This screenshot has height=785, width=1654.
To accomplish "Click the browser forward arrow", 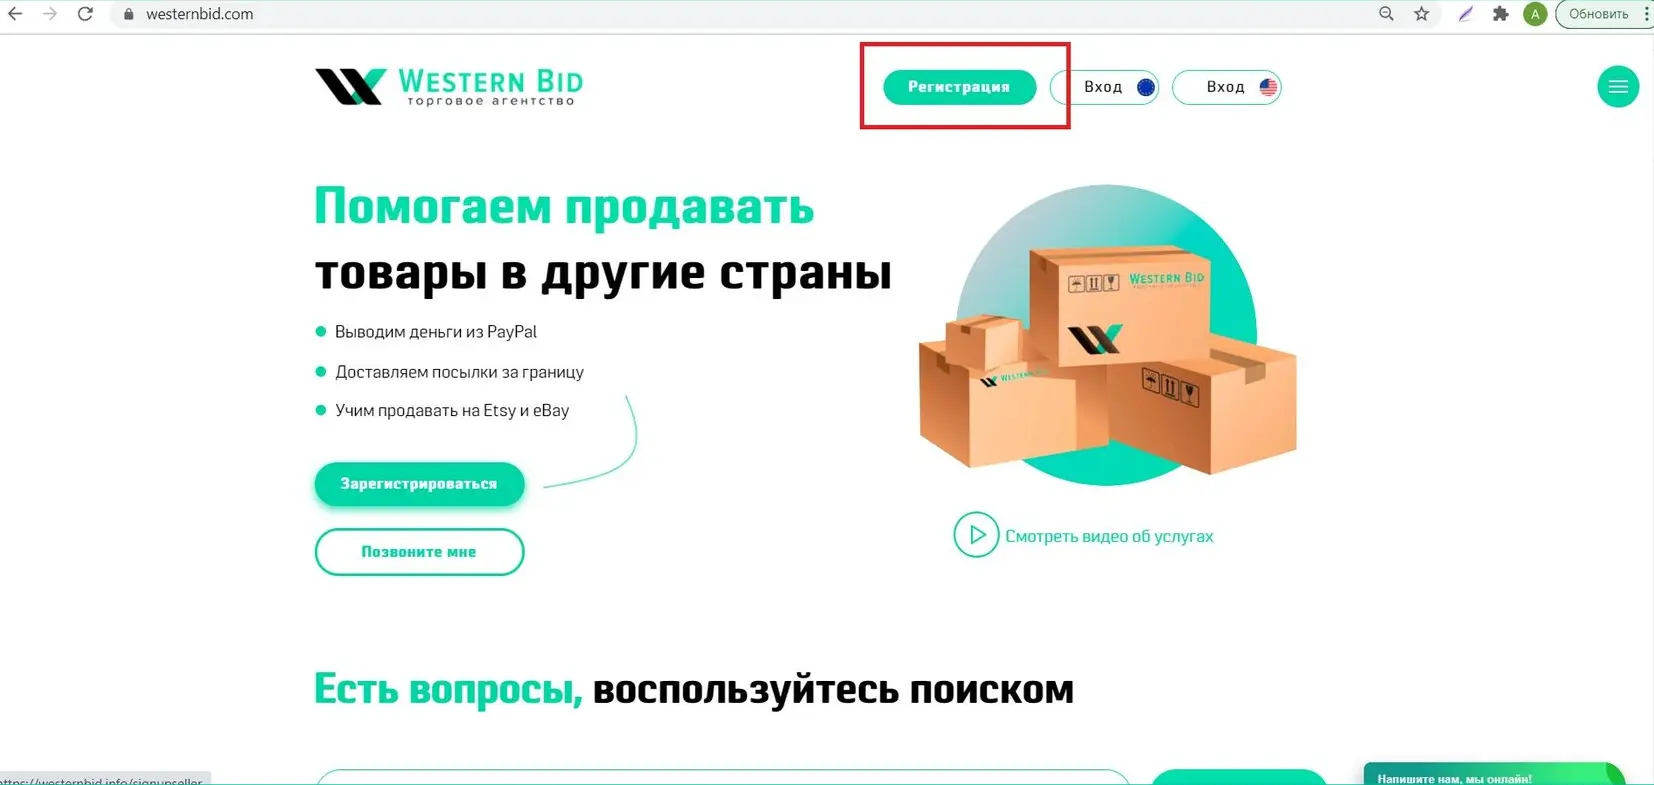I will pyautogui.click(x=49, y=14).
